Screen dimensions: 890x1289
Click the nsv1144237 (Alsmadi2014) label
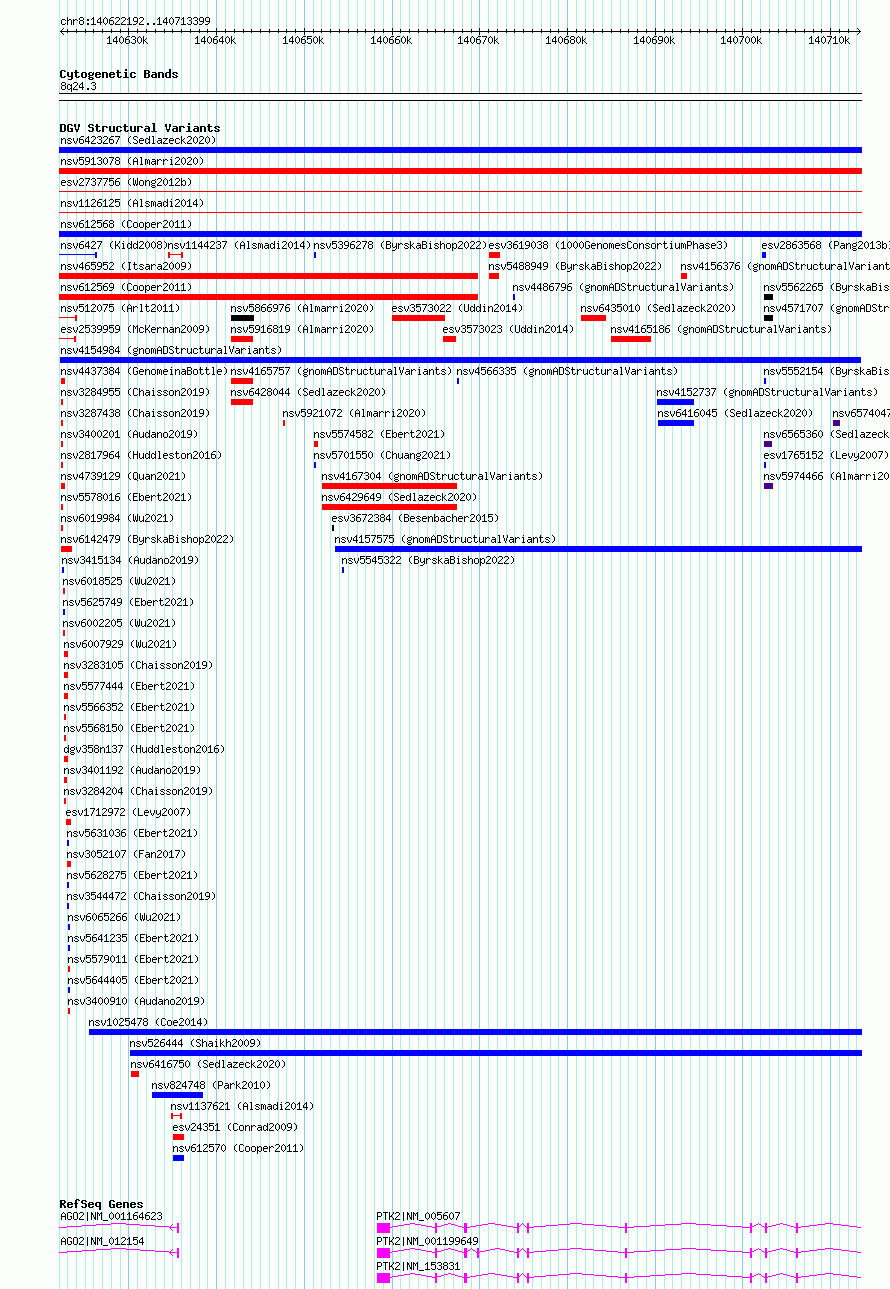[238, 245]
